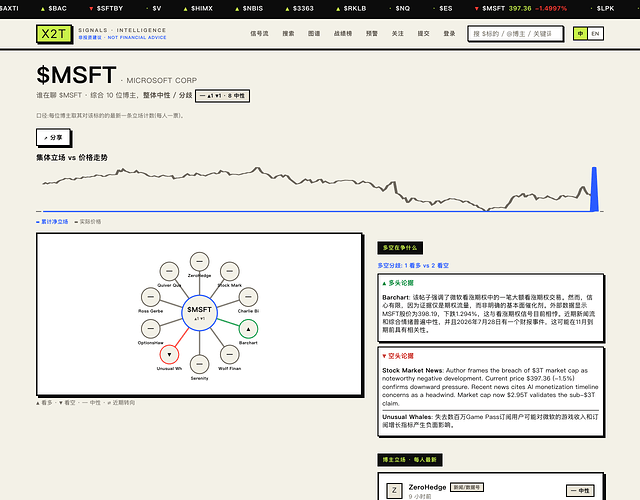Select the $V ticker in the top tape
640x500 pixels.
(x=154, y=8)
